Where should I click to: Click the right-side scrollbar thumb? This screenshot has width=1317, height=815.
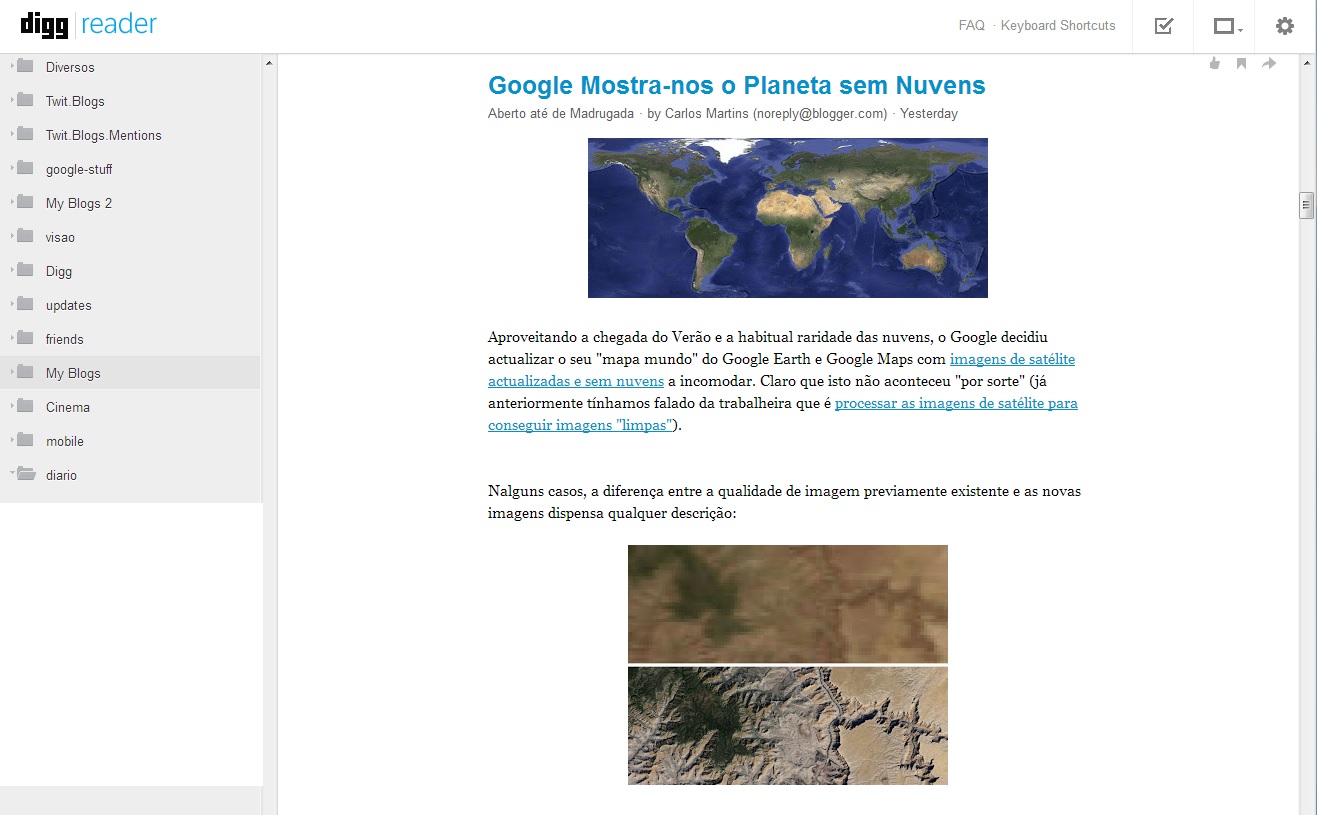pos(1306,204)
